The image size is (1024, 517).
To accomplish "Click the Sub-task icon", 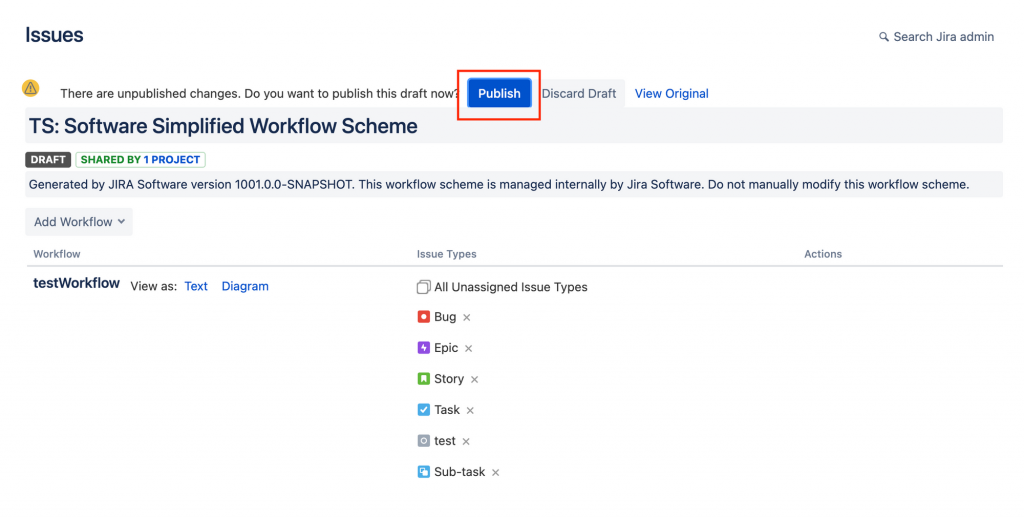I will pyautogui.click(x=424, y=472).
